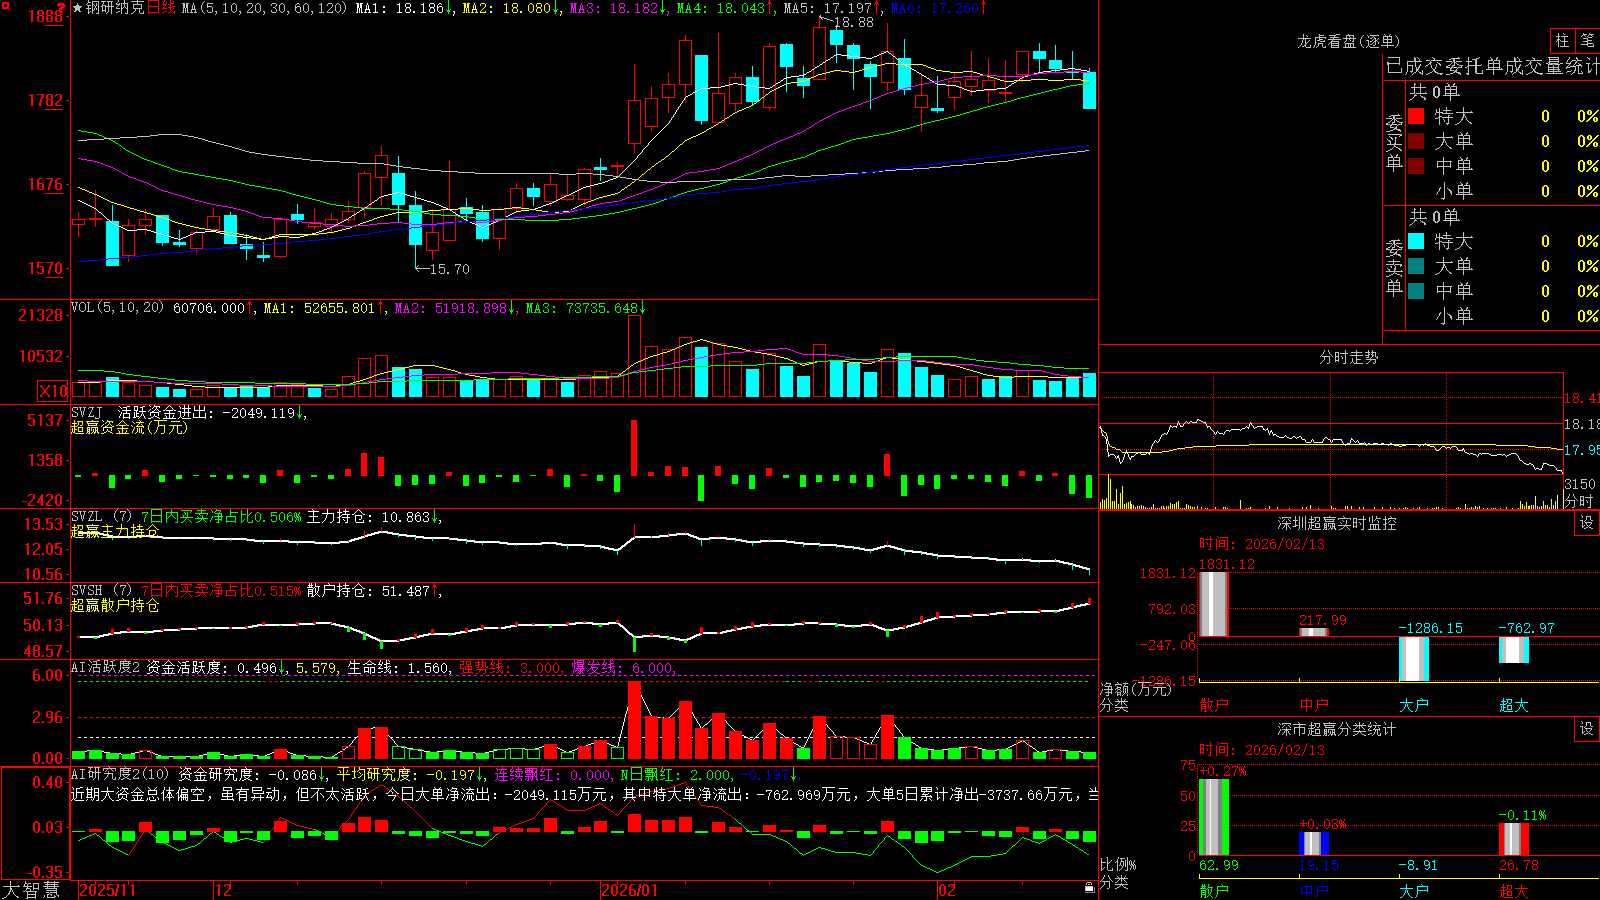Click the ×10 volume scale box
1600x900 pixels.
click(53, 391)
